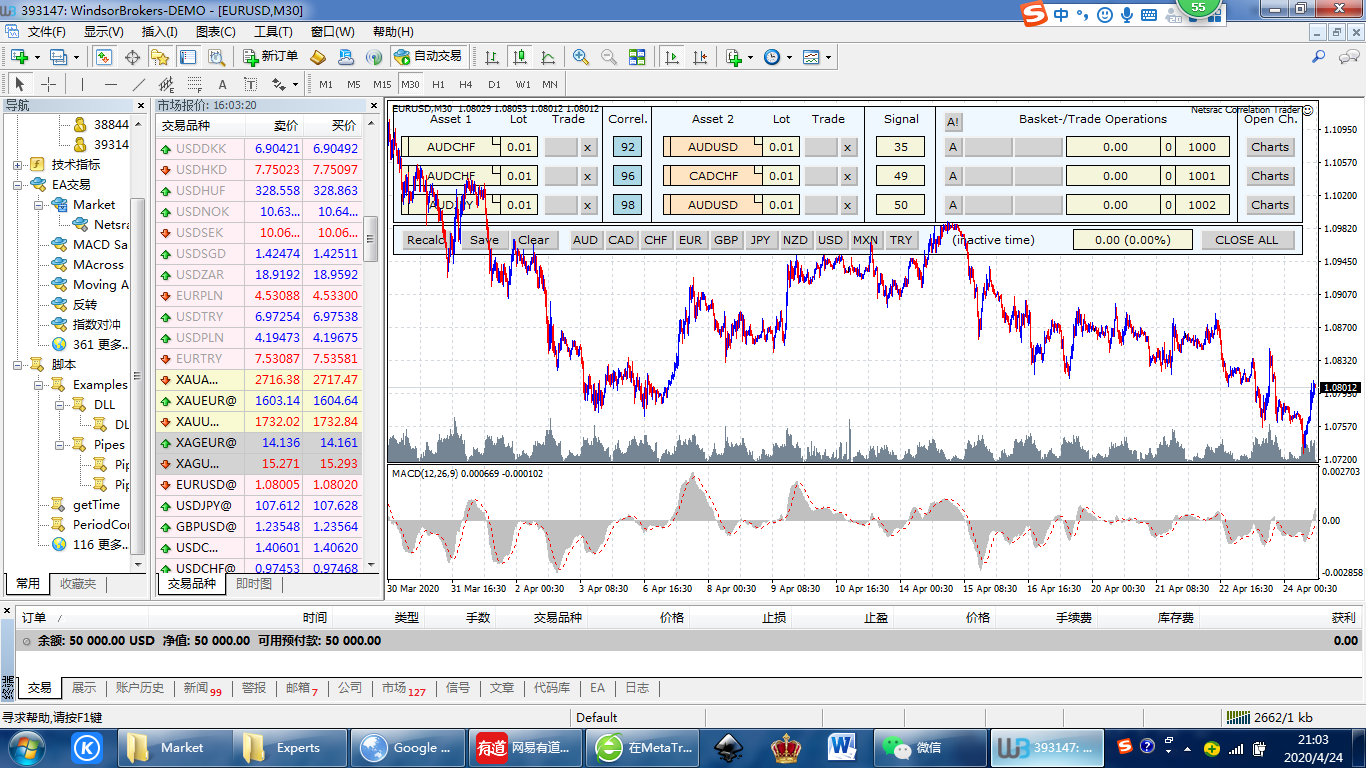The image size is (1366, 768).
Task: Switch to the 收藏夹 navigator tab
Action: [78, 583]
